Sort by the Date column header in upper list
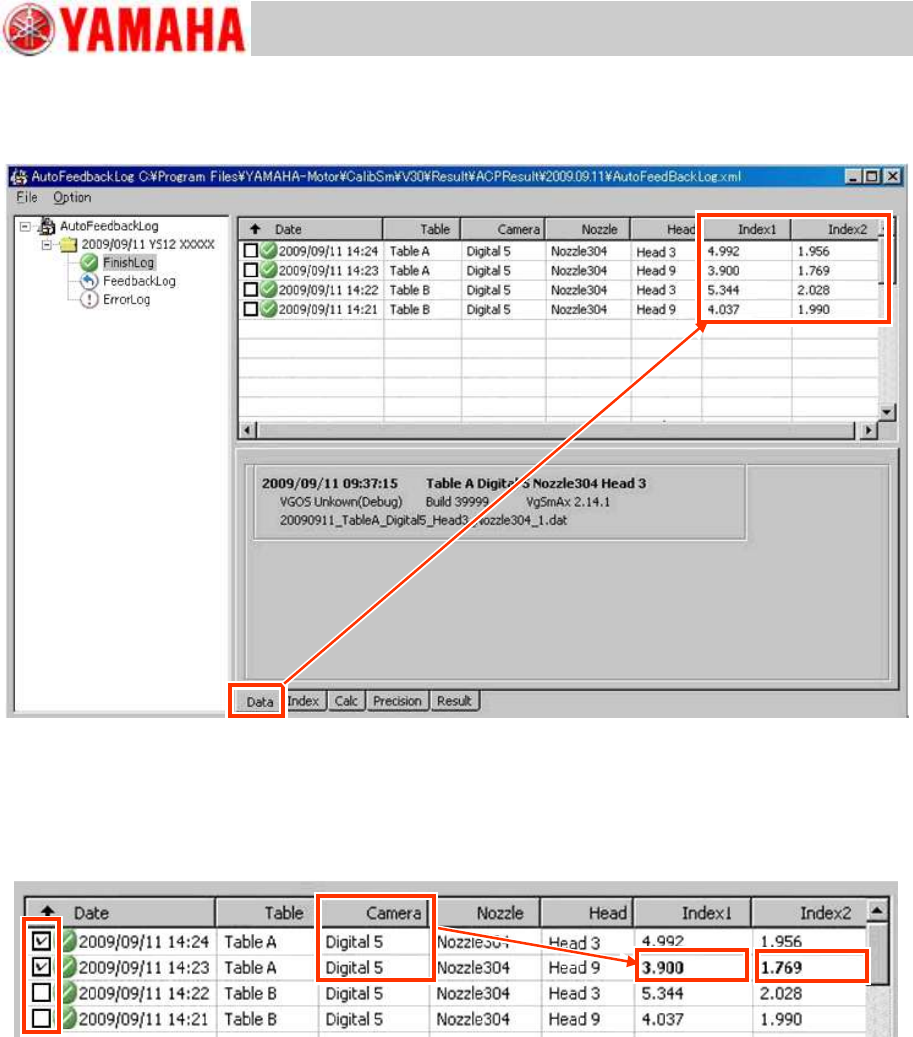 [x=310, y=229]
